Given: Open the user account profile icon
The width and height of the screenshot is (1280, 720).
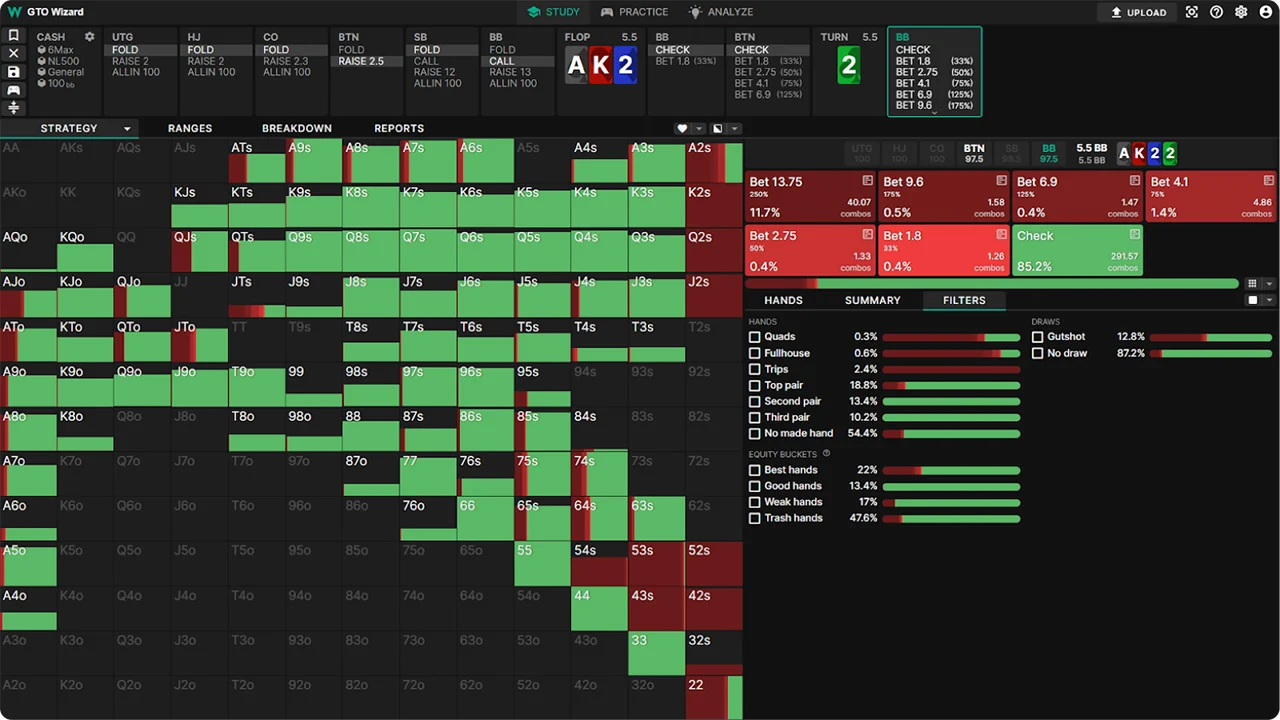Looking at the screenshot, I should tap(1265, 12).
